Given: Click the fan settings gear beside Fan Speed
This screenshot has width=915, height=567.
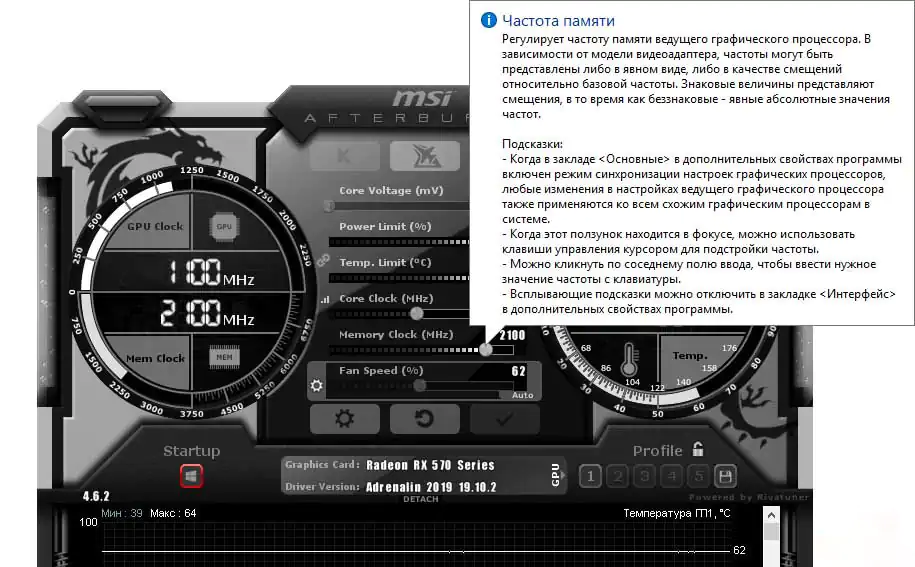Looking at the screenshot, I should pyautogui.click(x=317, y=385).
